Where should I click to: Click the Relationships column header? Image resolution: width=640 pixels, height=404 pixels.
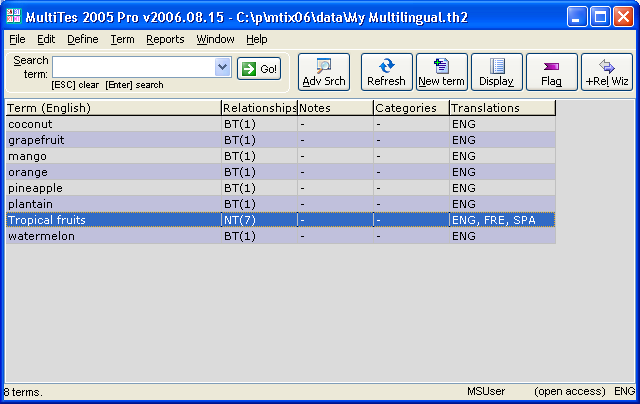(259, 108)
